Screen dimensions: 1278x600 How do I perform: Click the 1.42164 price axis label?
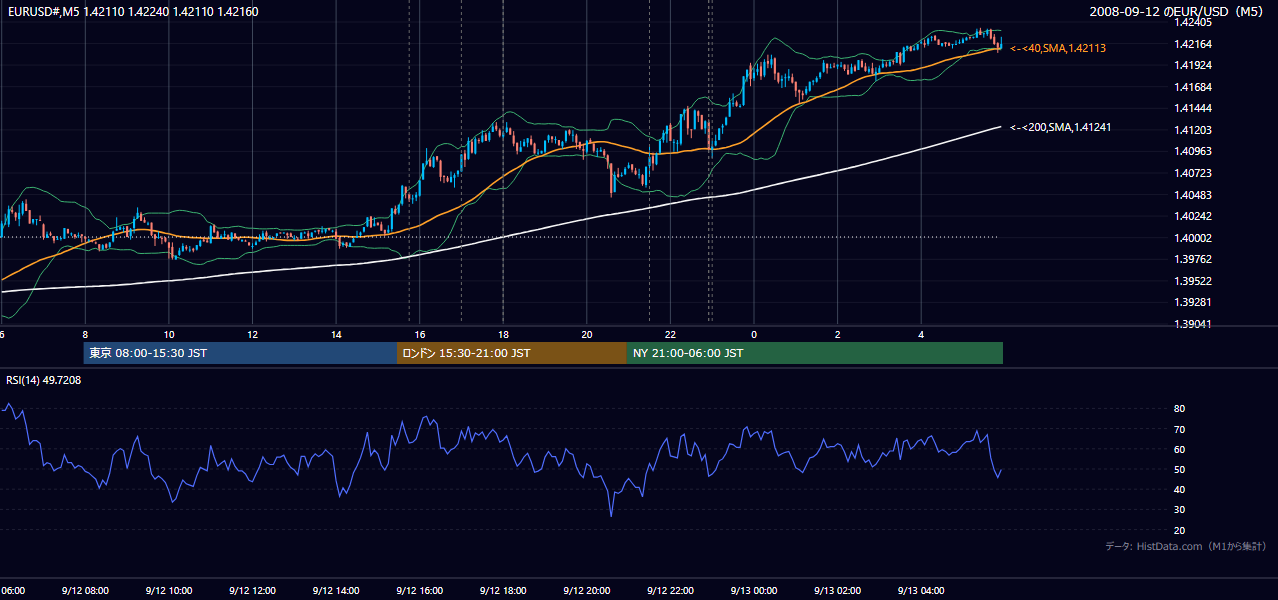[x=1193, y=44]
